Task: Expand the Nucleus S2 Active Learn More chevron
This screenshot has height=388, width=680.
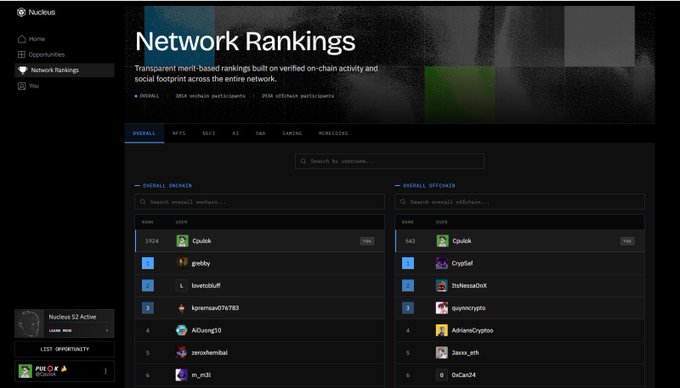Action: click(107, 331)
